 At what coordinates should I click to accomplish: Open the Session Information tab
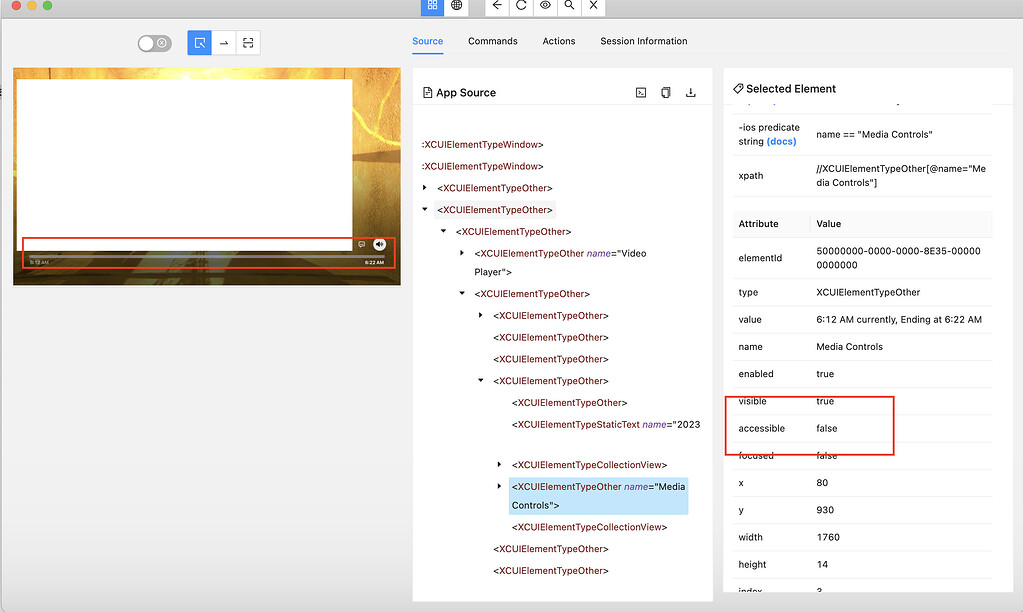(x=643, y=41)
